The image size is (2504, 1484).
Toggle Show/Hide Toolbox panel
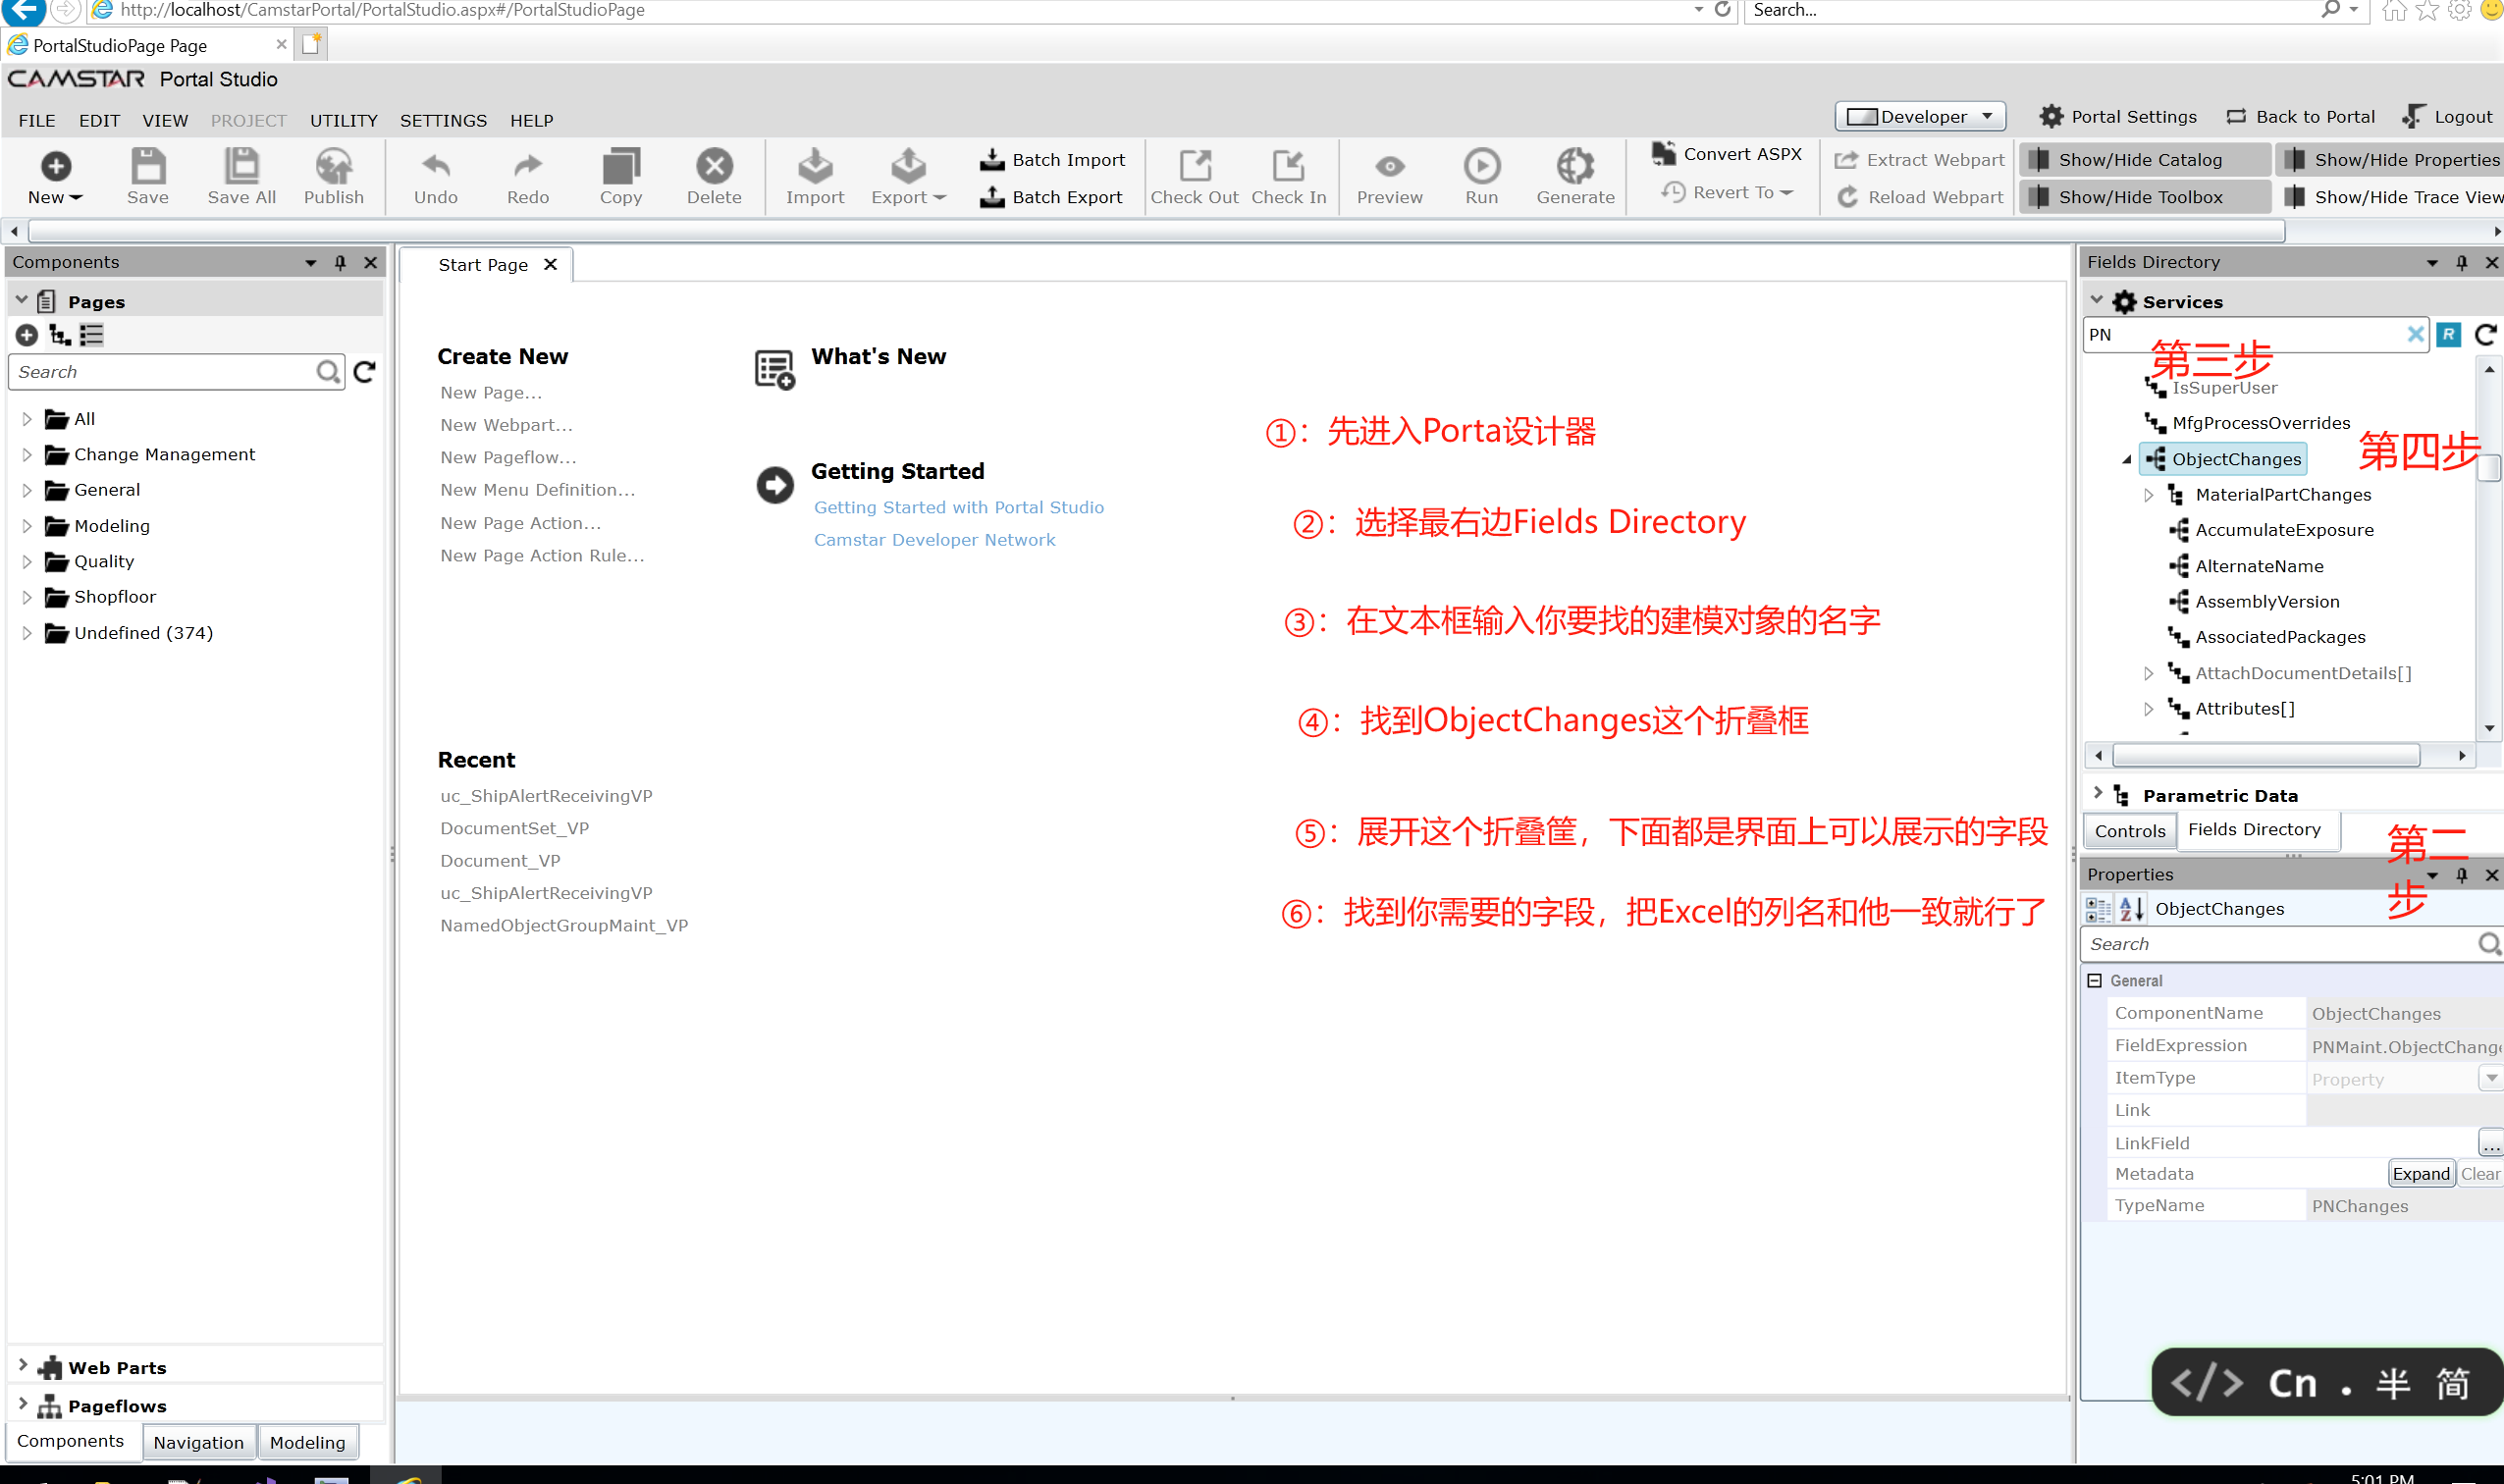click(2138, 197)
